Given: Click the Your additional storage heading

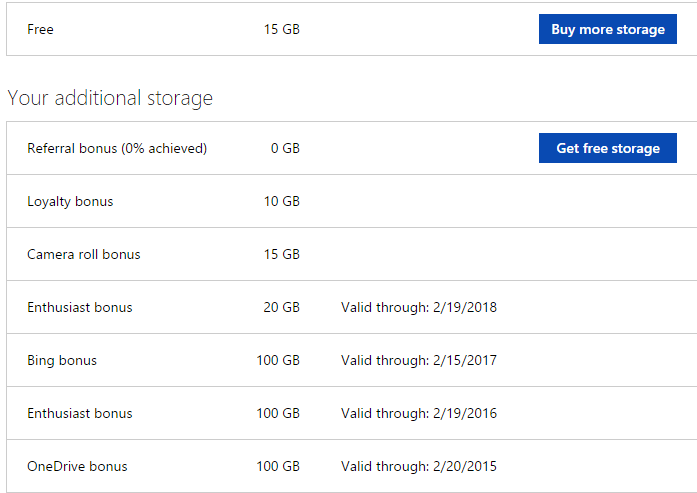Looking at the screenshot, I should (x=110, y=98).
